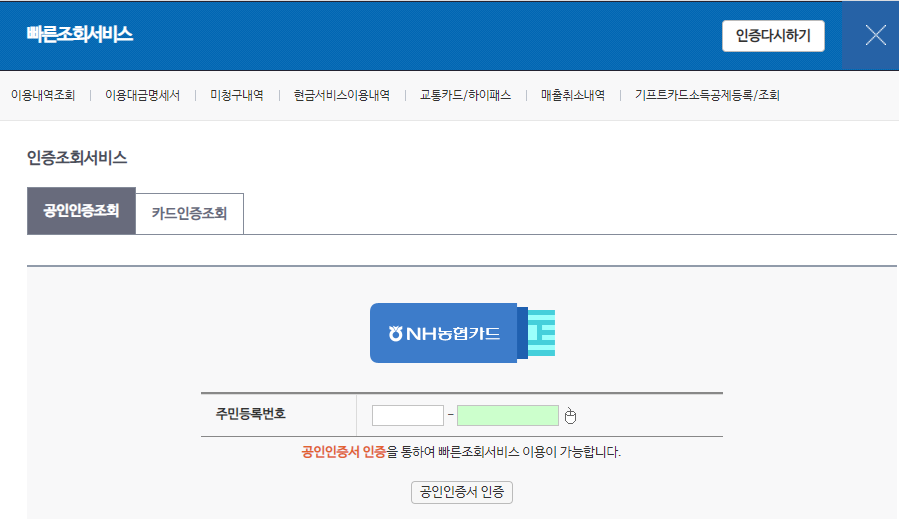This screenshot has height=519, width=899.
Task: Focus the green 주민등록번호 second input box
Action: tap(508, 415)
